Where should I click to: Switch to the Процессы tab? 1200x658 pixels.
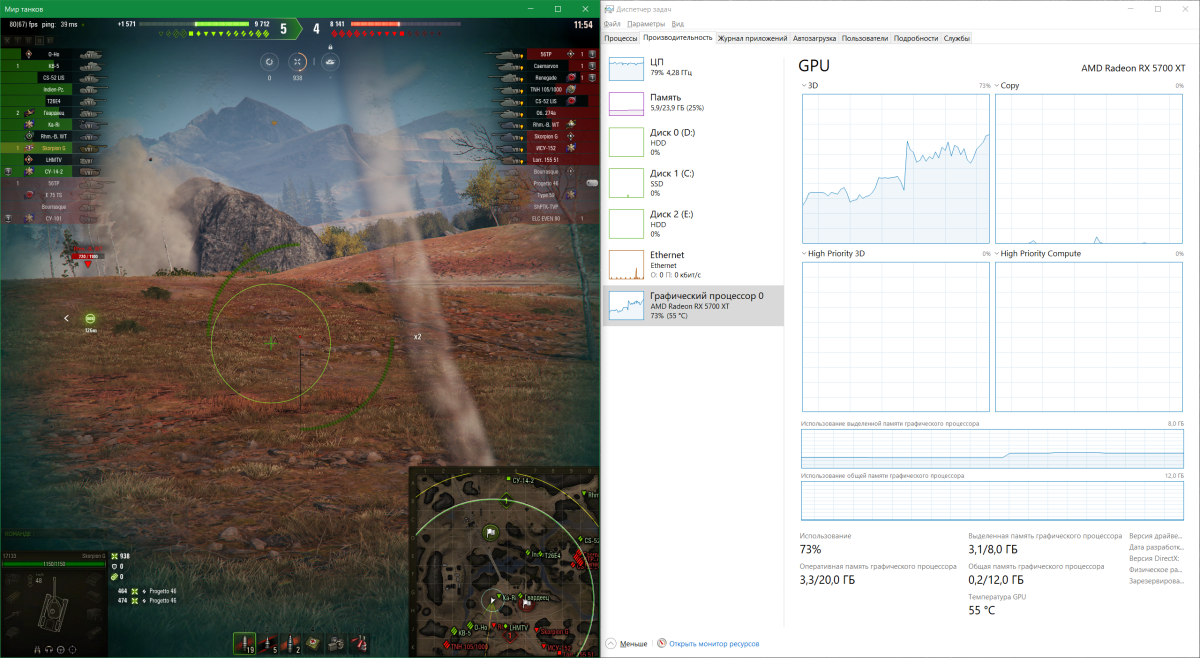point(621,38)
